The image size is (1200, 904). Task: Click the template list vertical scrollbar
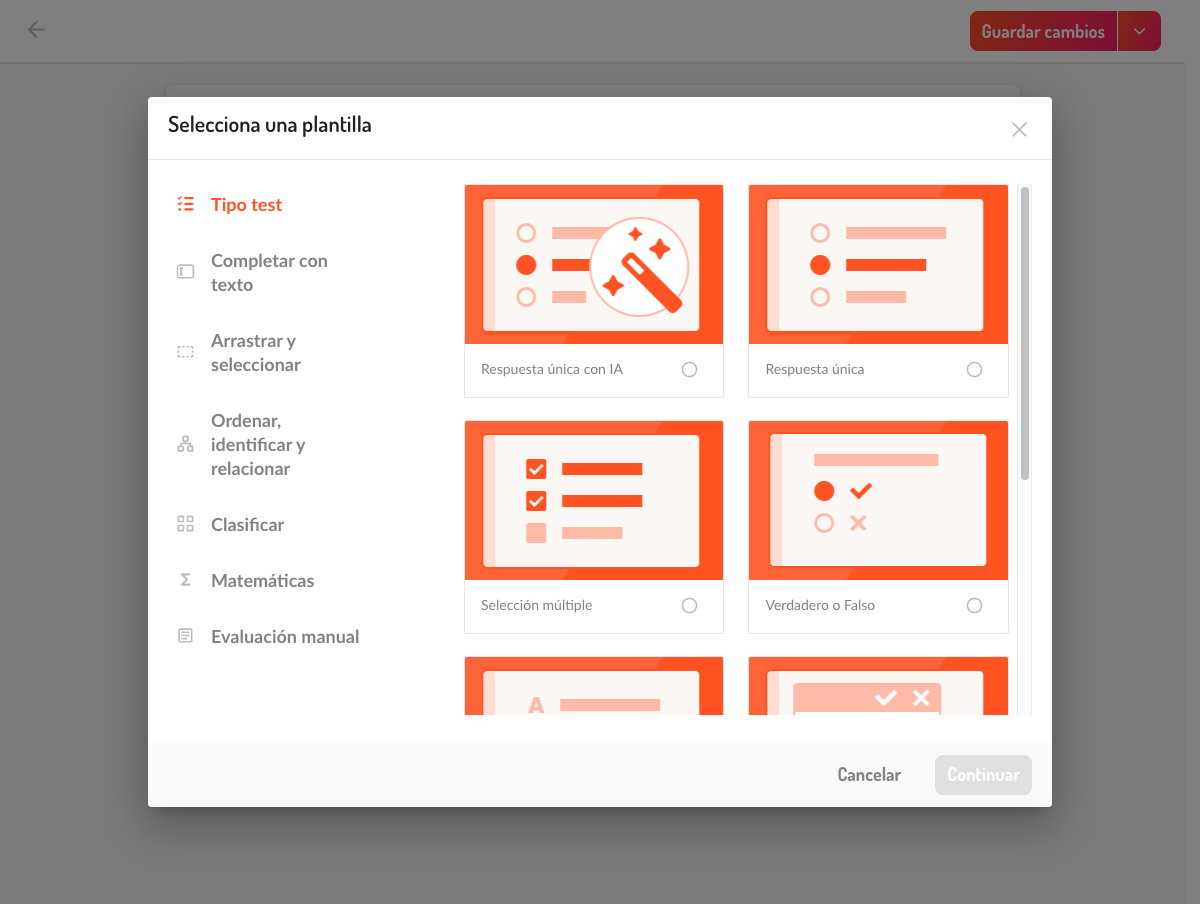click(1025, 333)
